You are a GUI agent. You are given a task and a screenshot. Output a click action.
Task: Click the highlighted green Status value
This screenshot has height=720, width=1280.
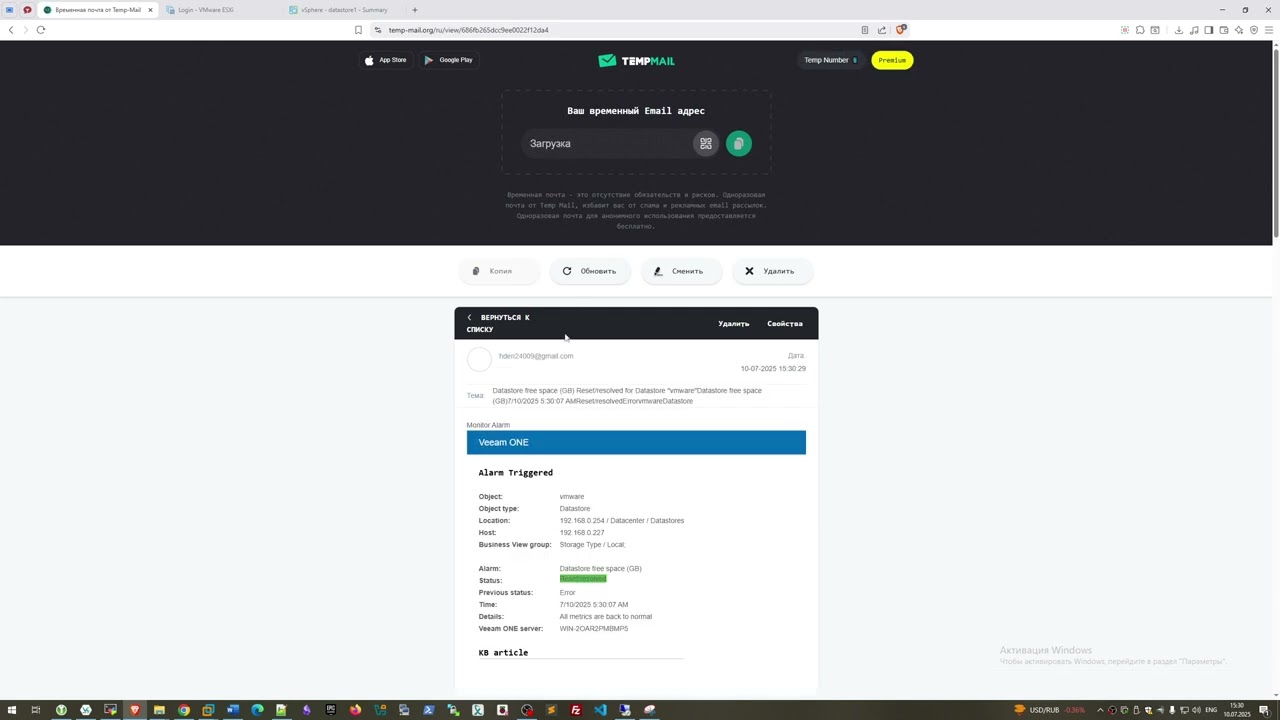click(x=583, y=579)
